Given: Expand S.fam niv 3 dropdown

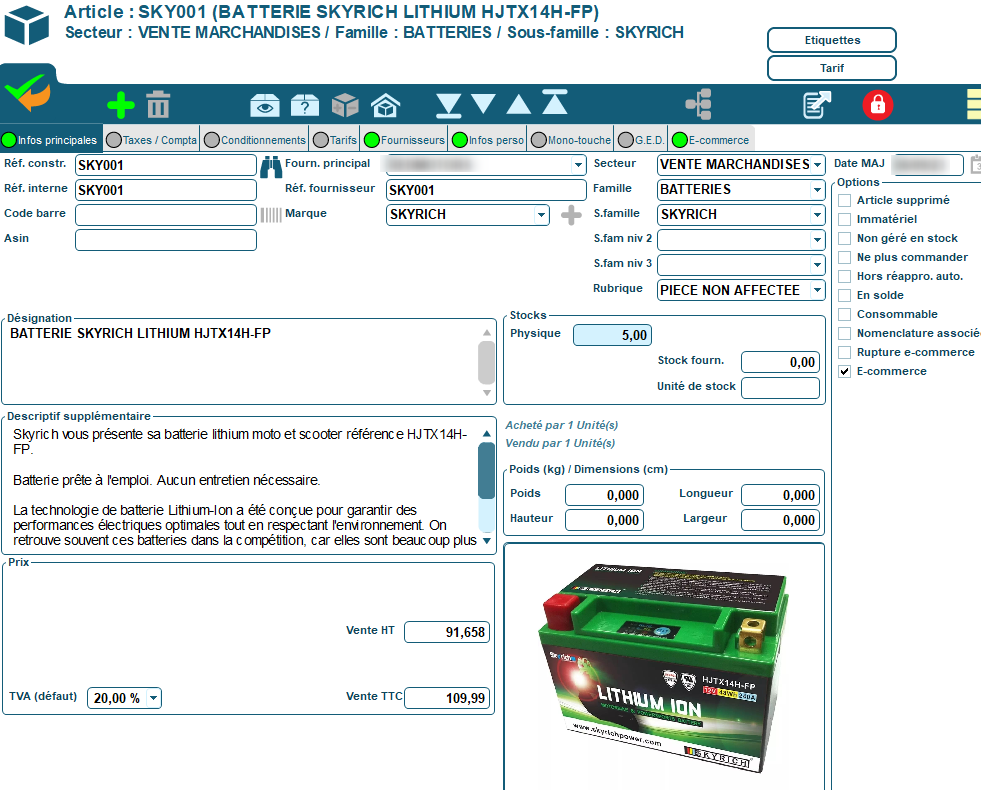Looking at the screenshot, I should coord(817,265).
